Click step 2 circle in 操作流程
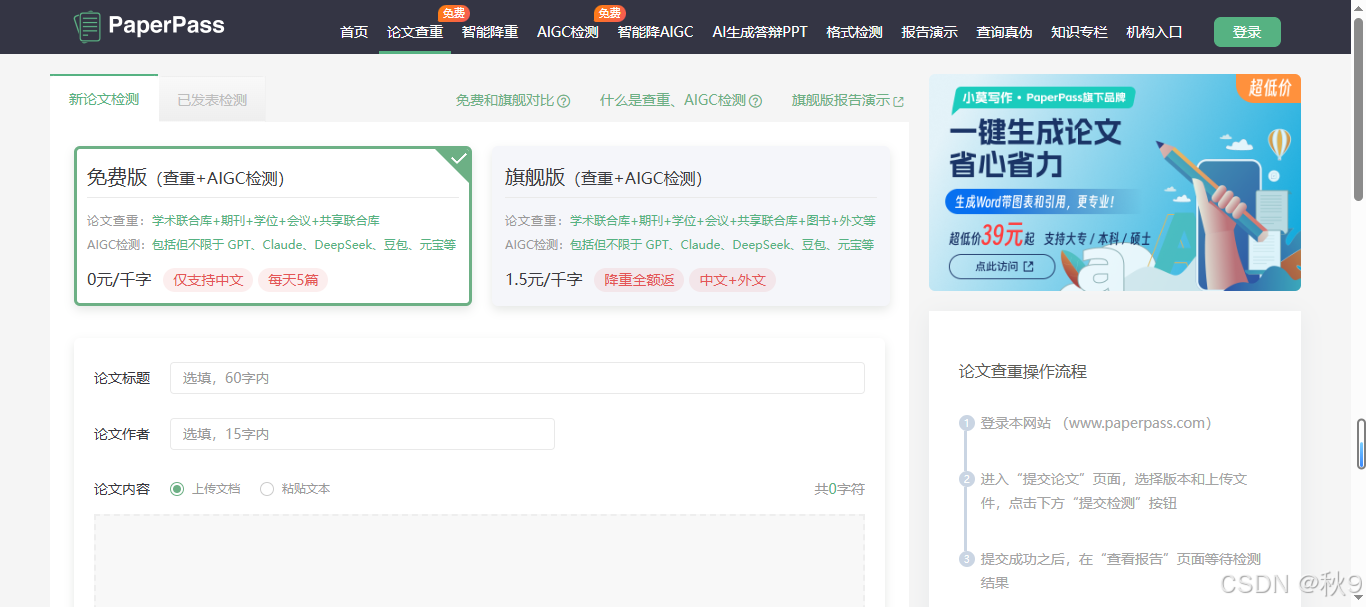This screenshot has width=1366, height=607. pos(967,479)
